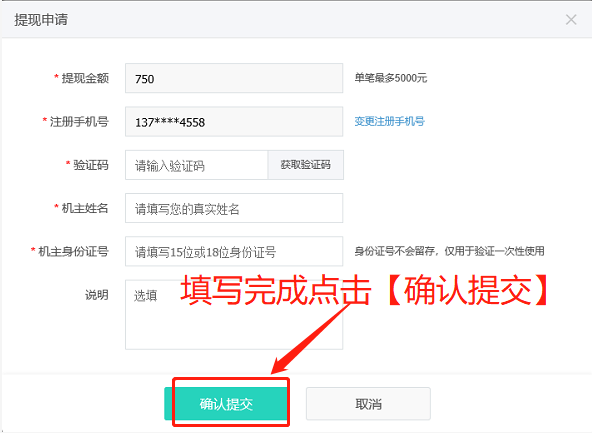
Task: Click the 提现申请 dialog title
Action: (41, 20)
